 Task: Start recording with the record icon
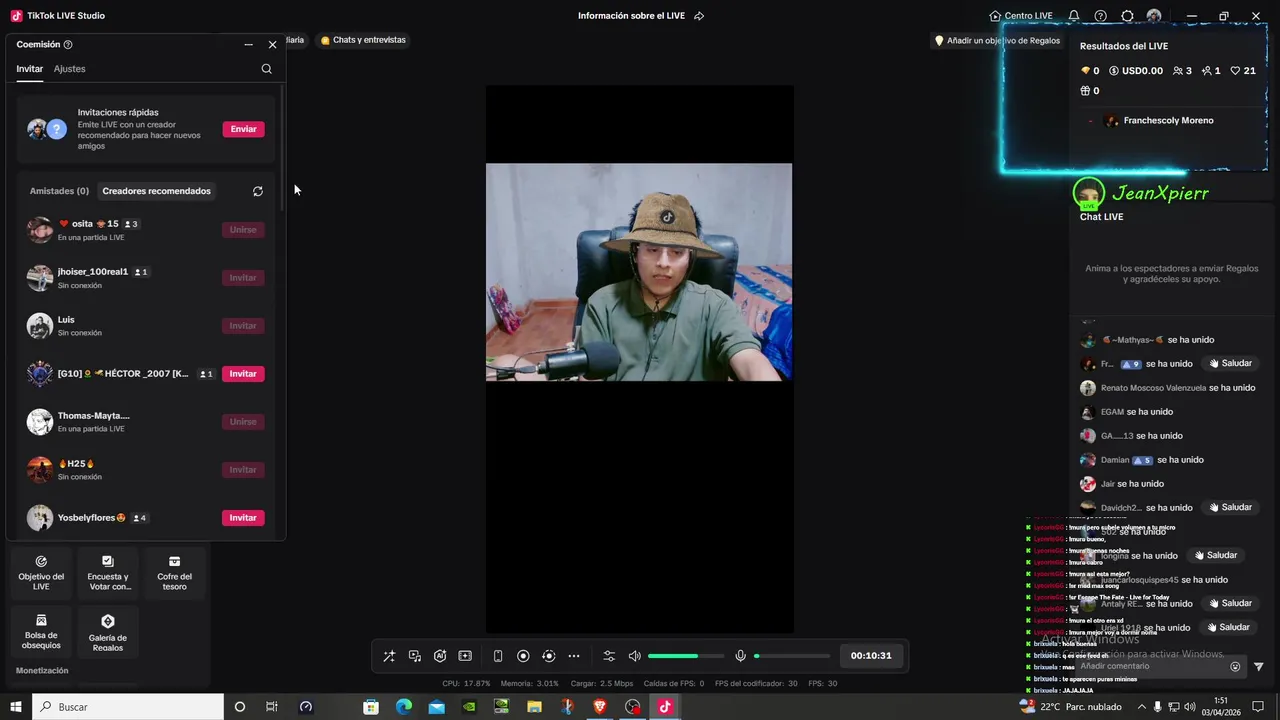click(523, 656)
